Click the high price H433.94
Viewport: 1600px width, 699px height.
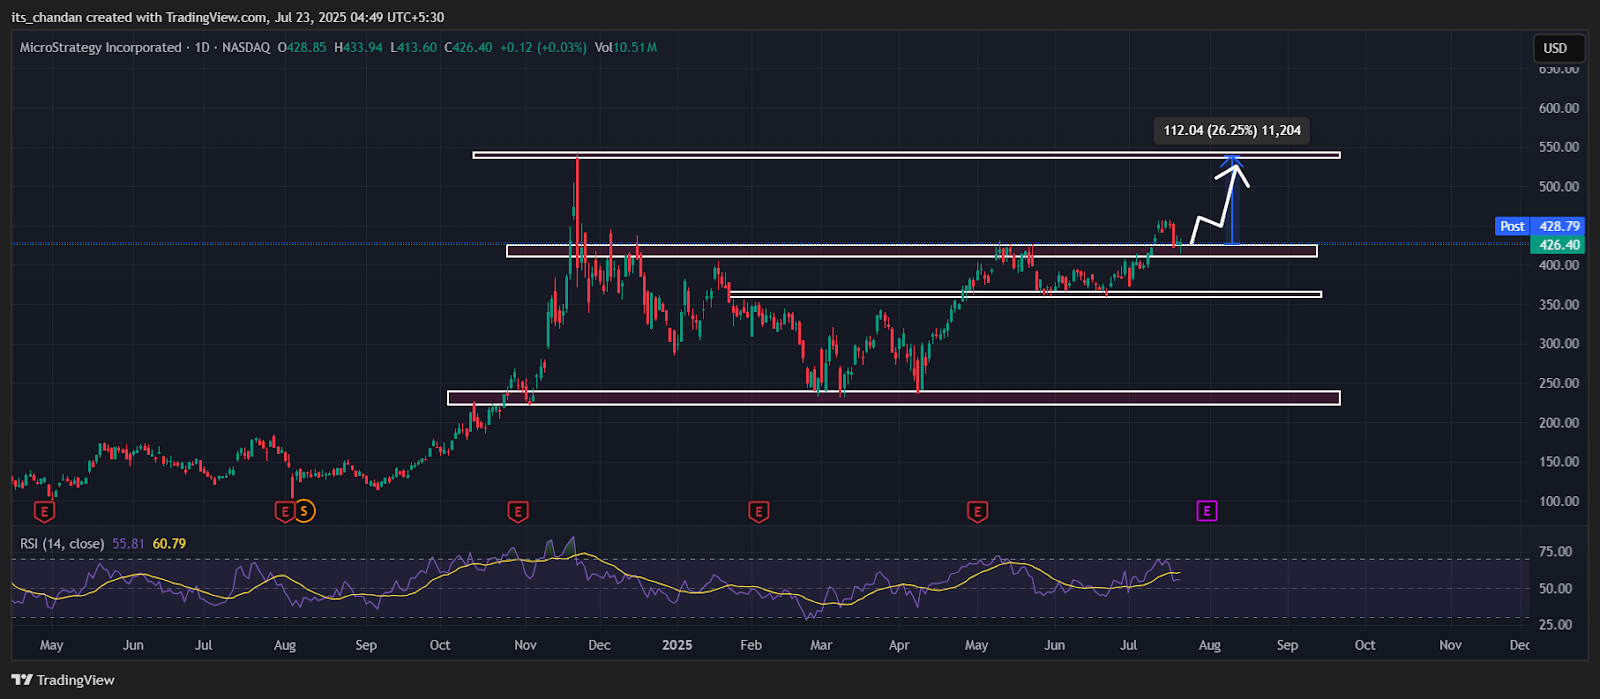click(x=358, y=47)
